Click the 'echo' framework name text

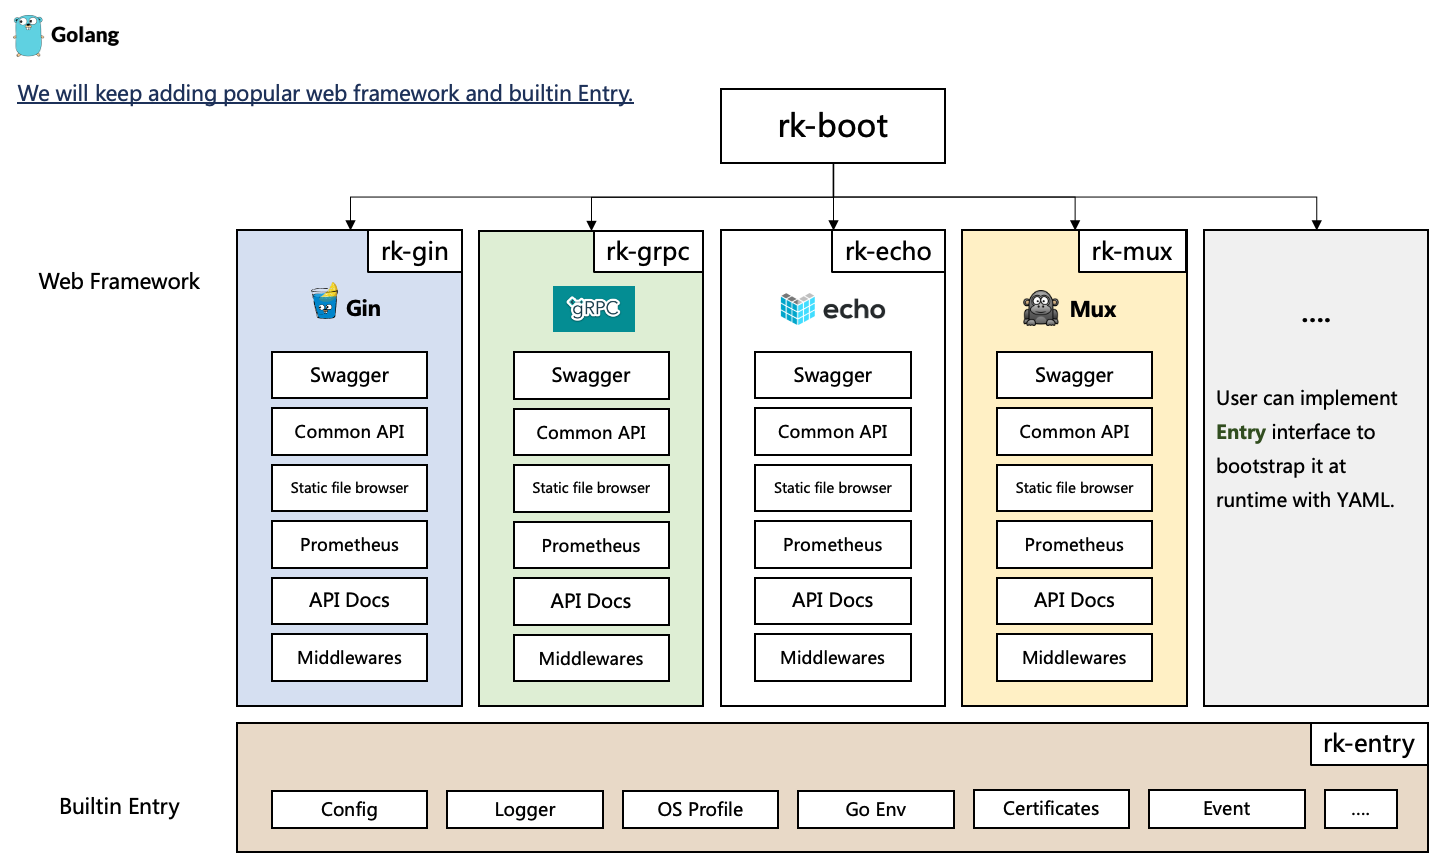click(x=854, y=309)
